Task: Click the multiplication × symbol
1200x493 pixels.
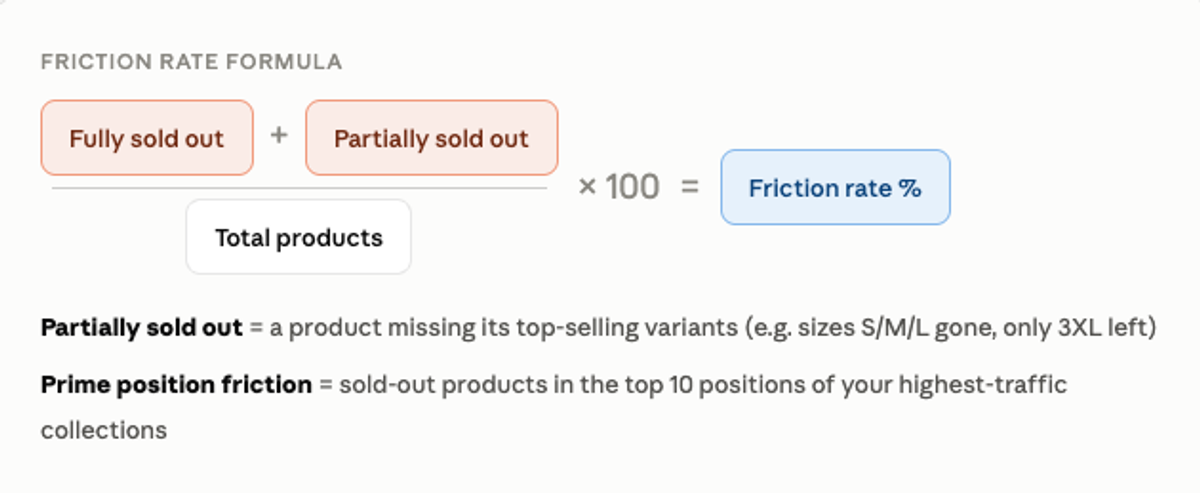Action: coord(588,187)
